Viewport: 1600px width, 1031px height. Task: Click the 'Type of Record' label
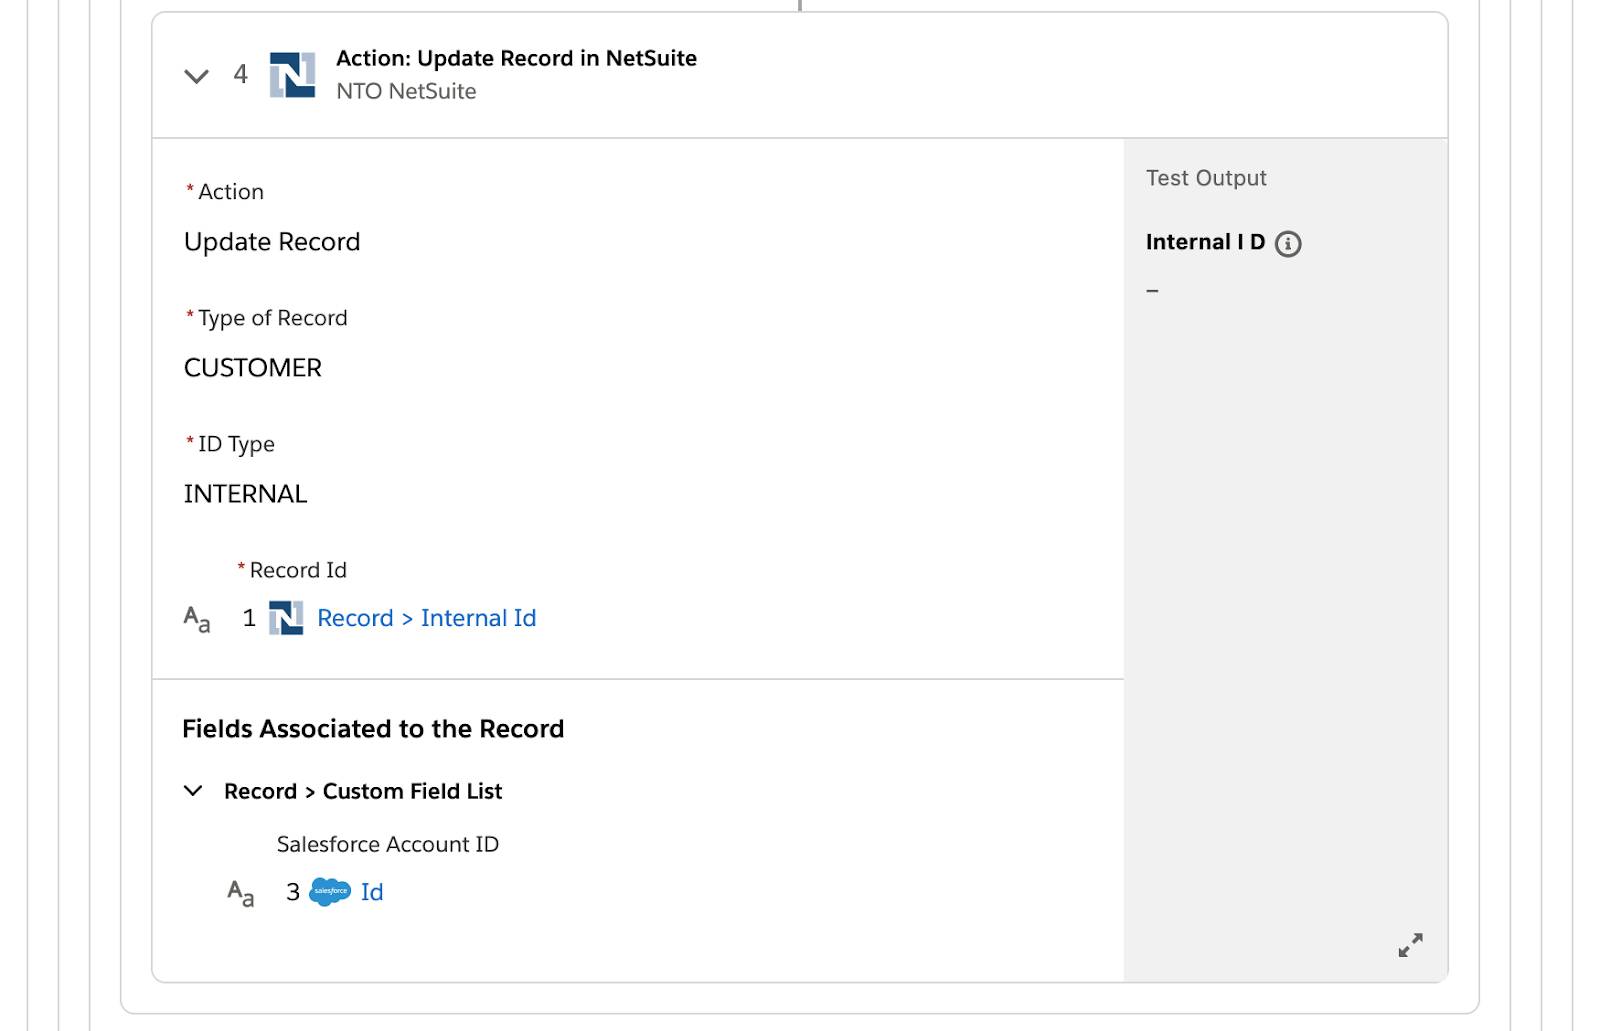(273, 318)
